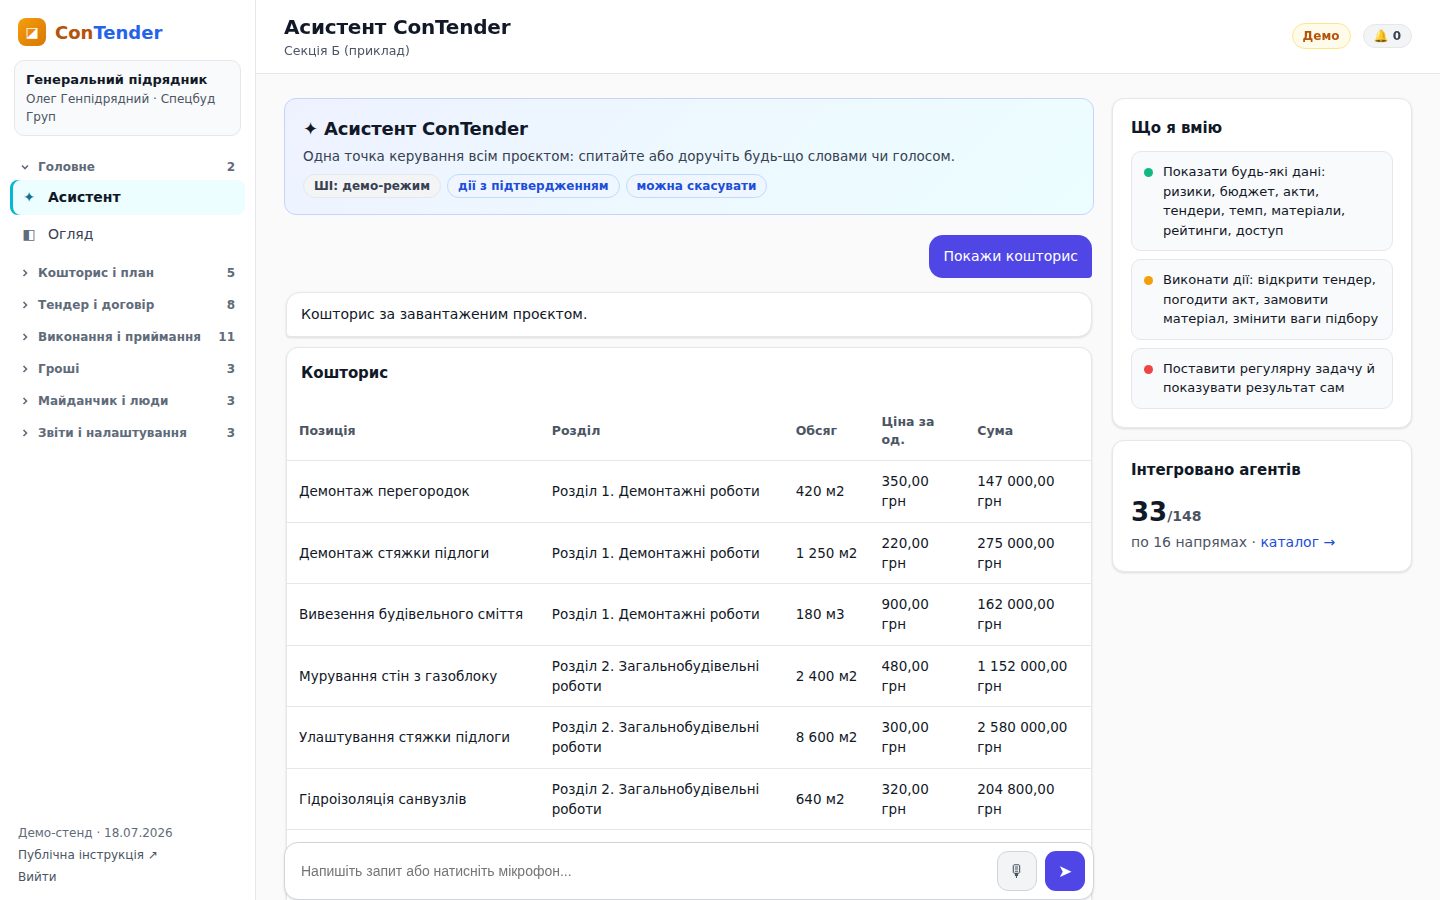
Task: Click the microphone voice input button
Action: click(x=1017, y=871)
